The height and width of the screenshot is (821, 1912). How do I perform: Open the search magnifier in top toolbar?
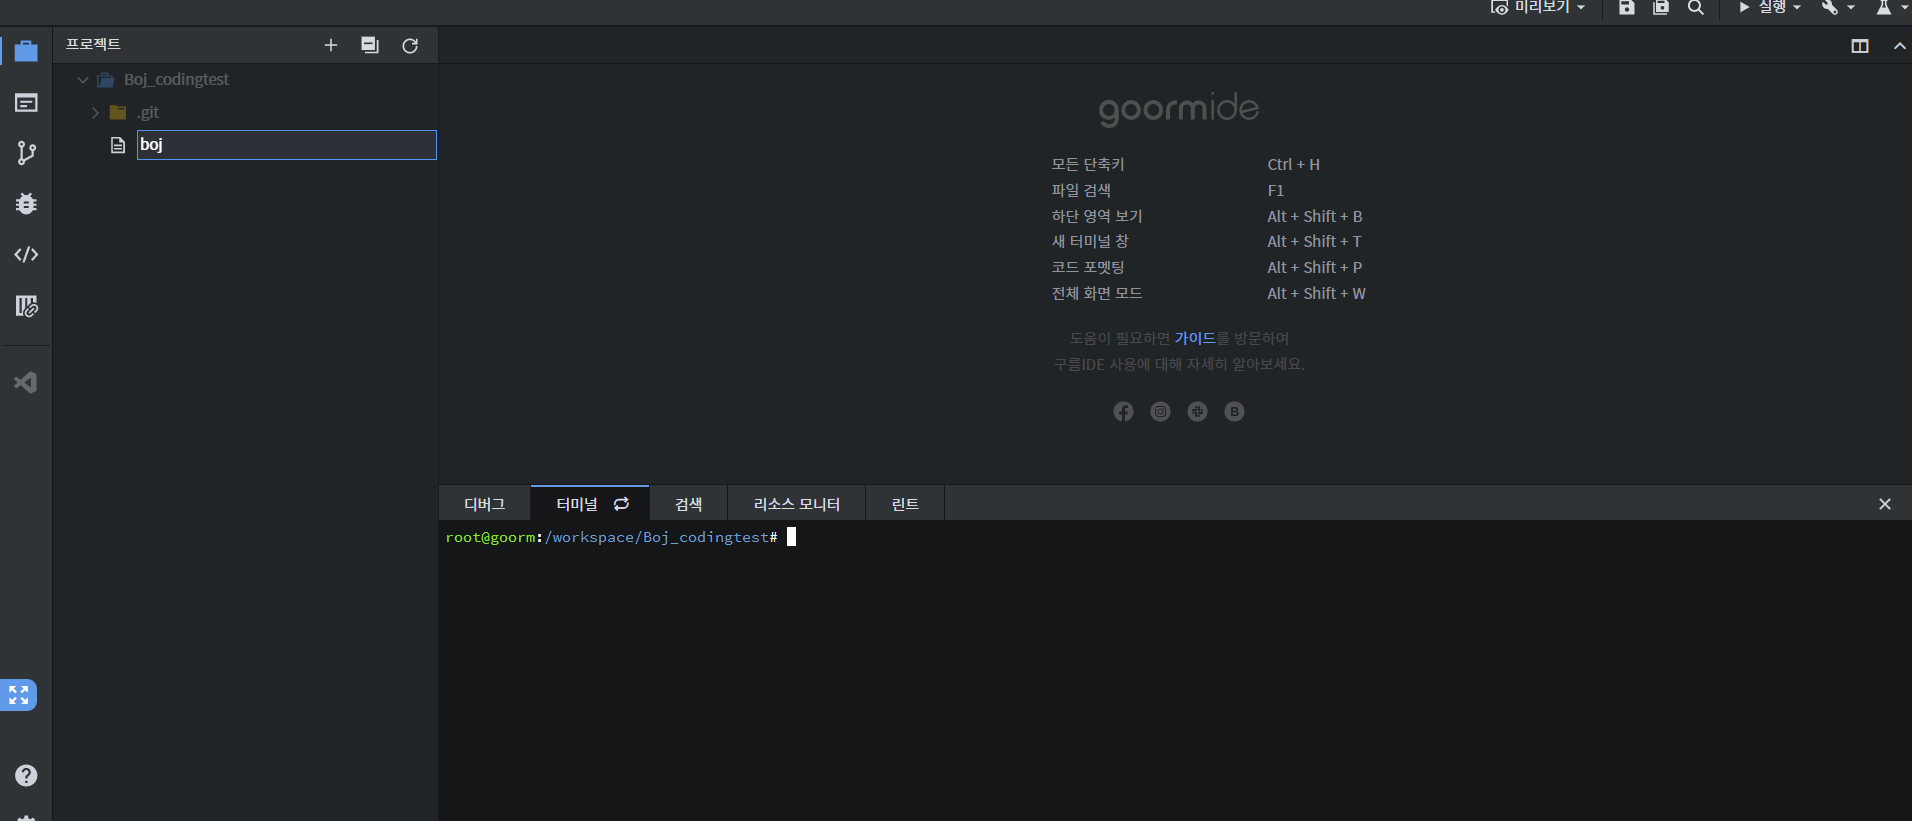point(1696,7)
